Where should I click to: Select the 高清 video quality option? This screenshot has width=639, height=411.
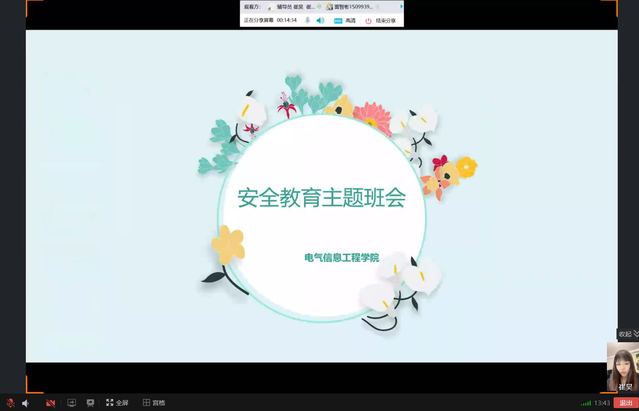[345, 20]
